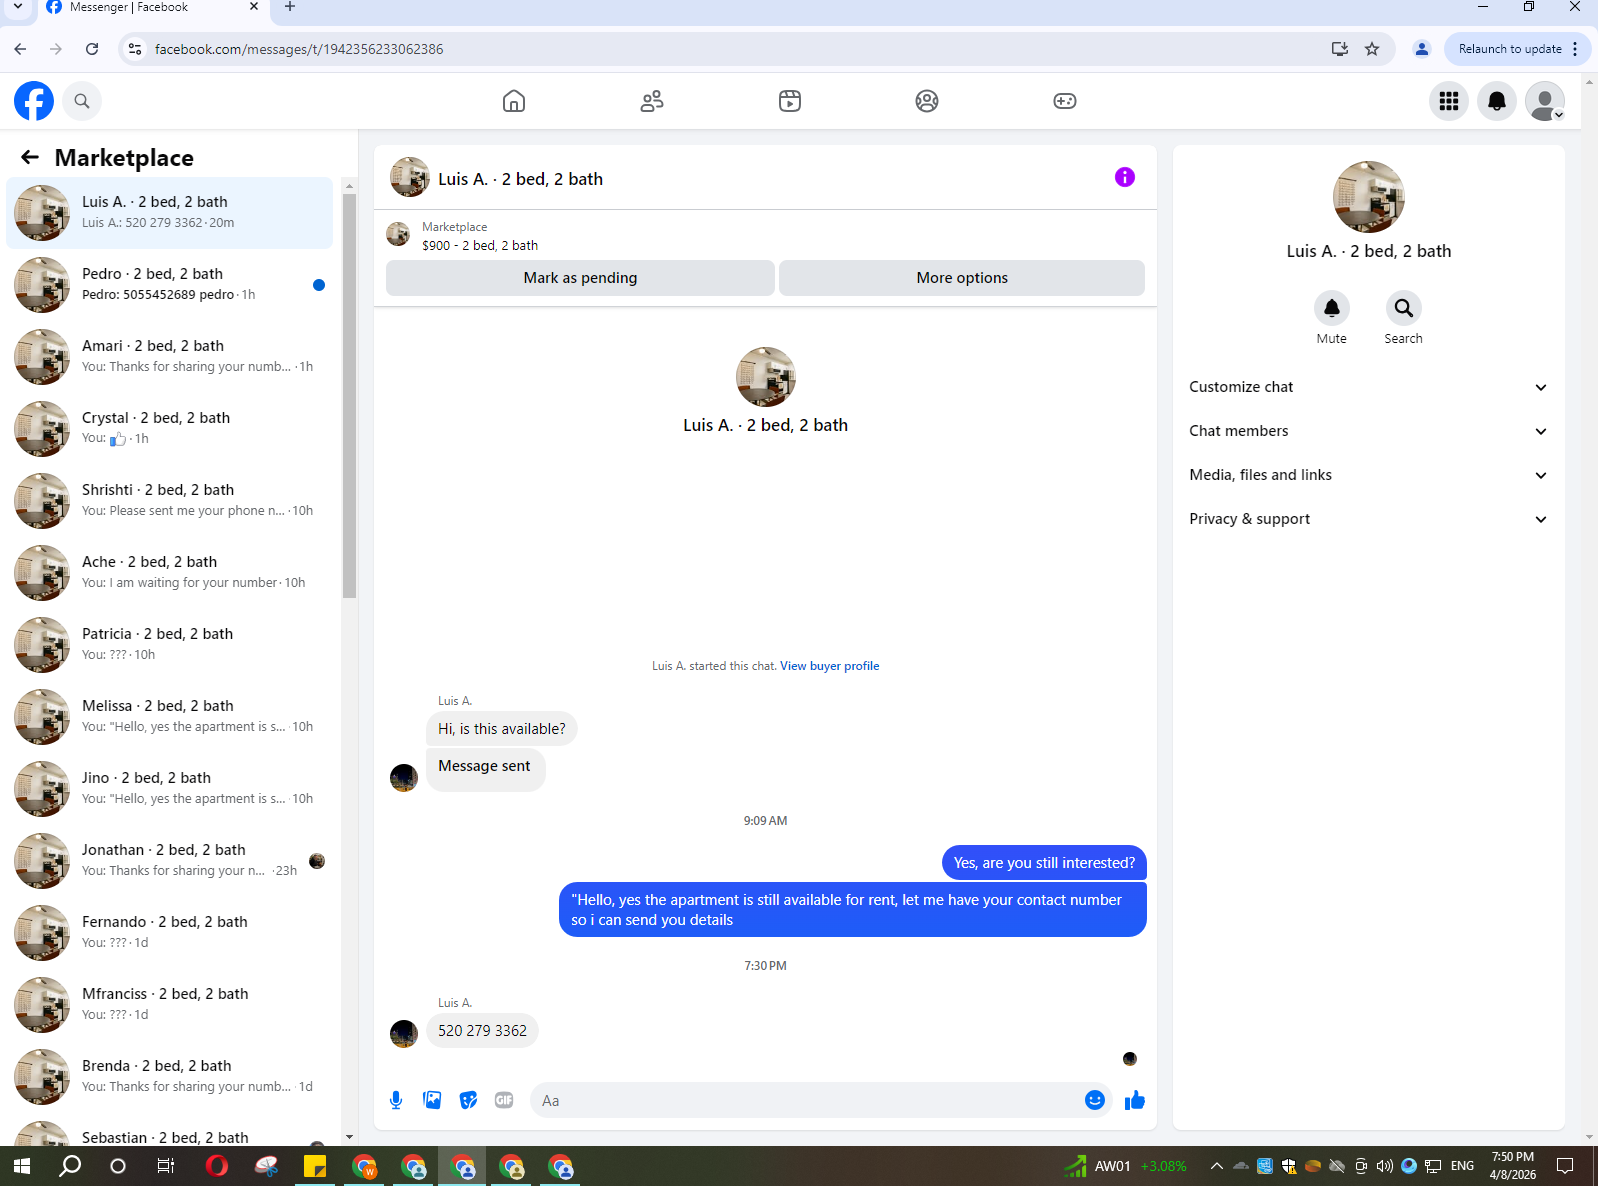This screenshot has height=1186, width=1598.
Task: Open Amari 2 bed, 2 bath conversation
Action: (x=170, y=356)
